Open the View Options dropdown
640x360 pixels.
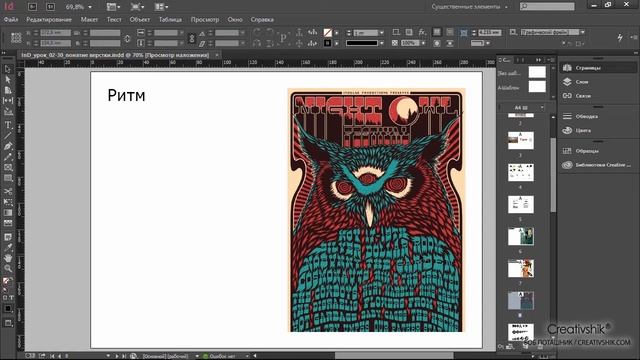(x=113, y=7)
